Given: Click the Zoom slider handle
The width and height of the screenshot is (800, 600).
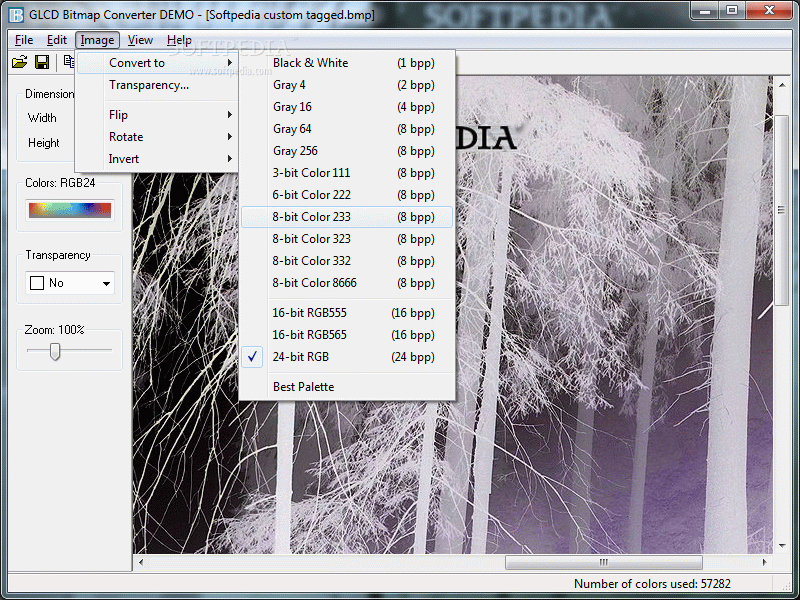Looking at the screenshot, I should tap(55, 351).
